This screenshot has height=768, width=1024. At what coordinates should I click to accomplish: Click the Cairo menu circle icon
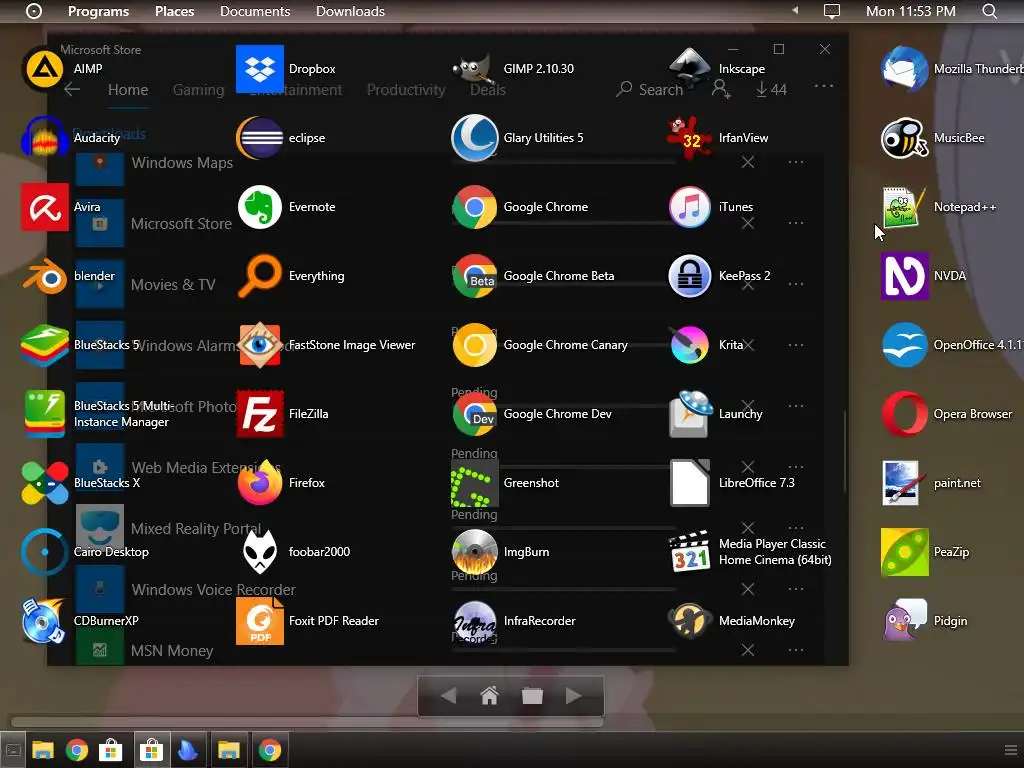33,11
